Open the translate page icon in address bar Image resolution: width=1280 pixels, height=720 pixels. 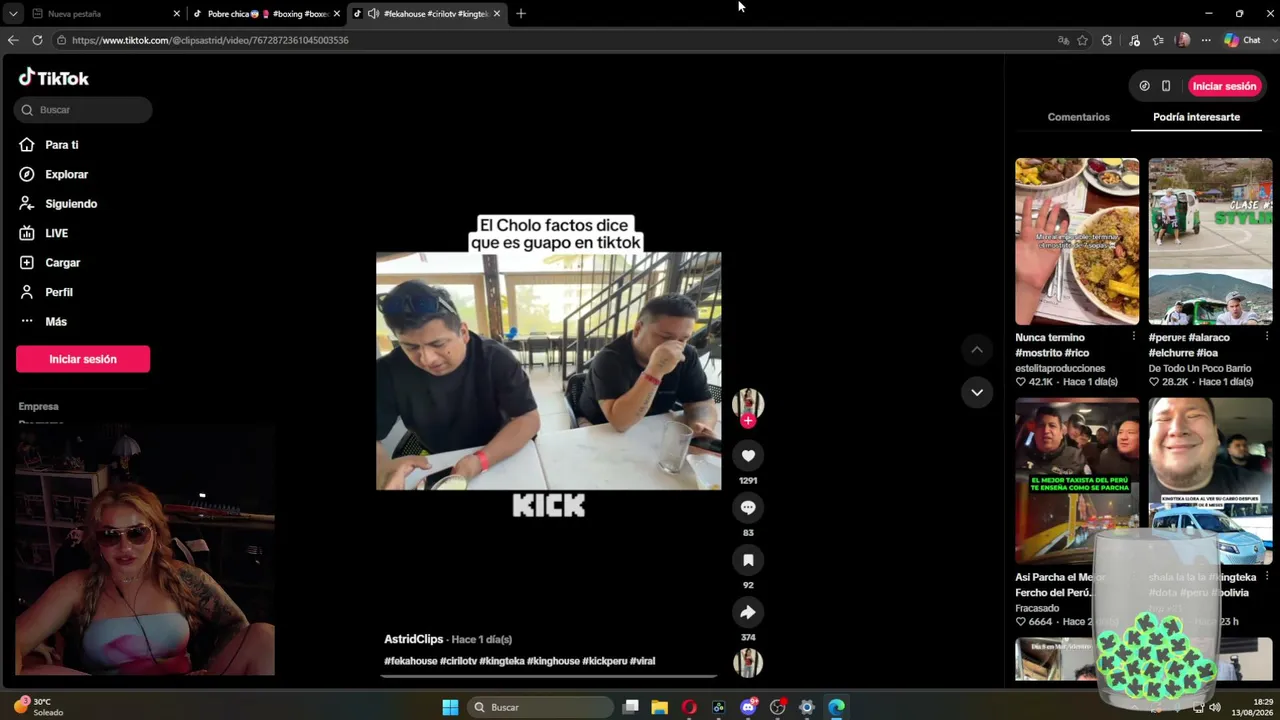click(1064, 40)
